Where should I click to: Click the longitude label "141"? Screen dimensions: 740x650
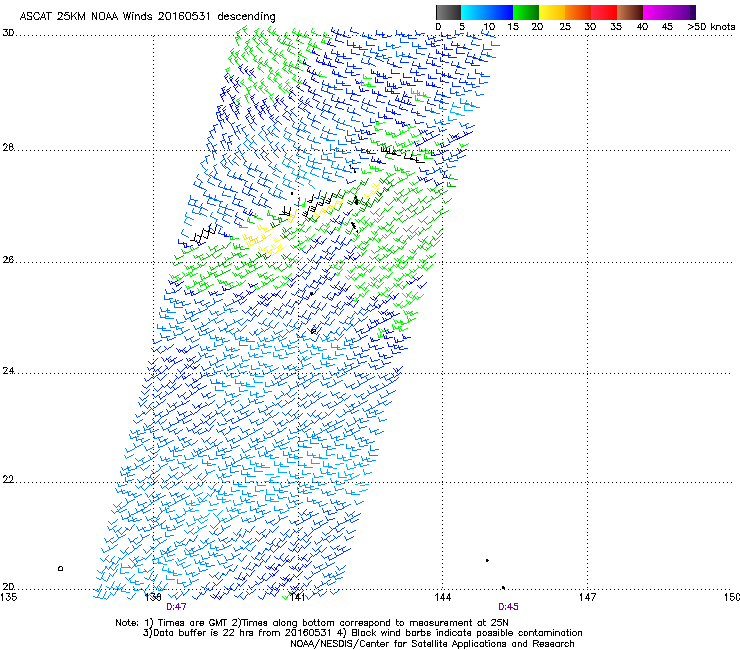pos(297,598)
